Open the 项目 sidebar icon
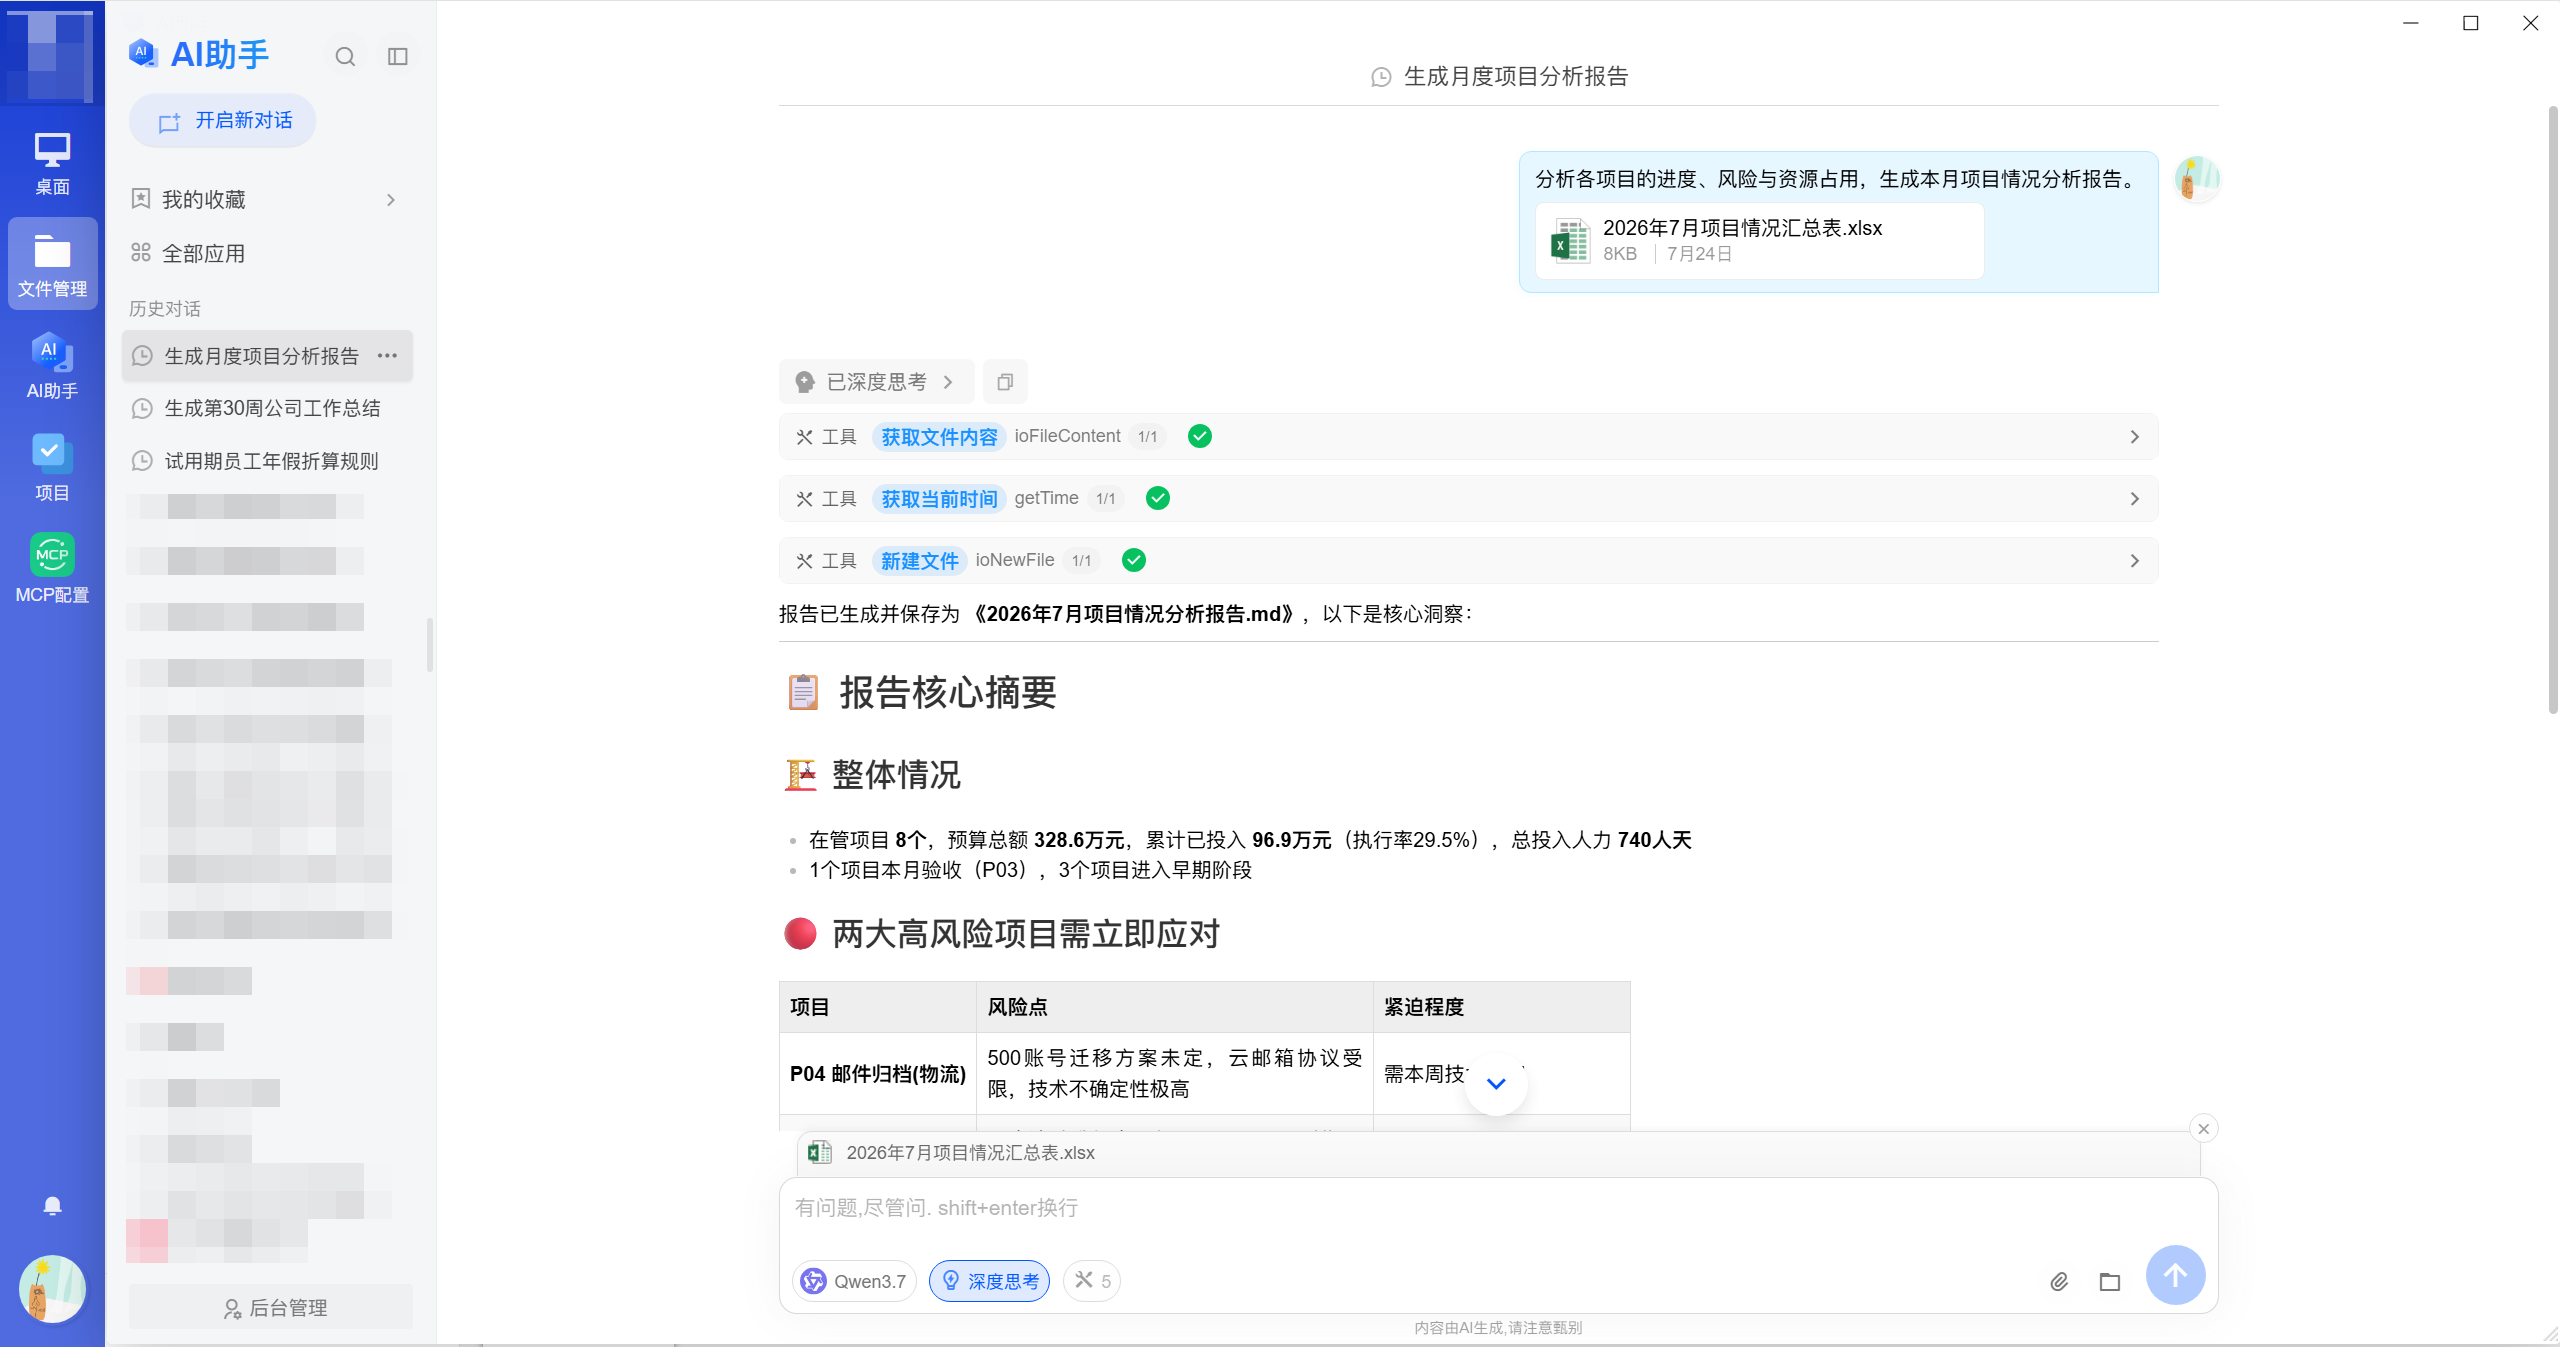Screen dimensions: 2560x1347 tap(52, 468)
